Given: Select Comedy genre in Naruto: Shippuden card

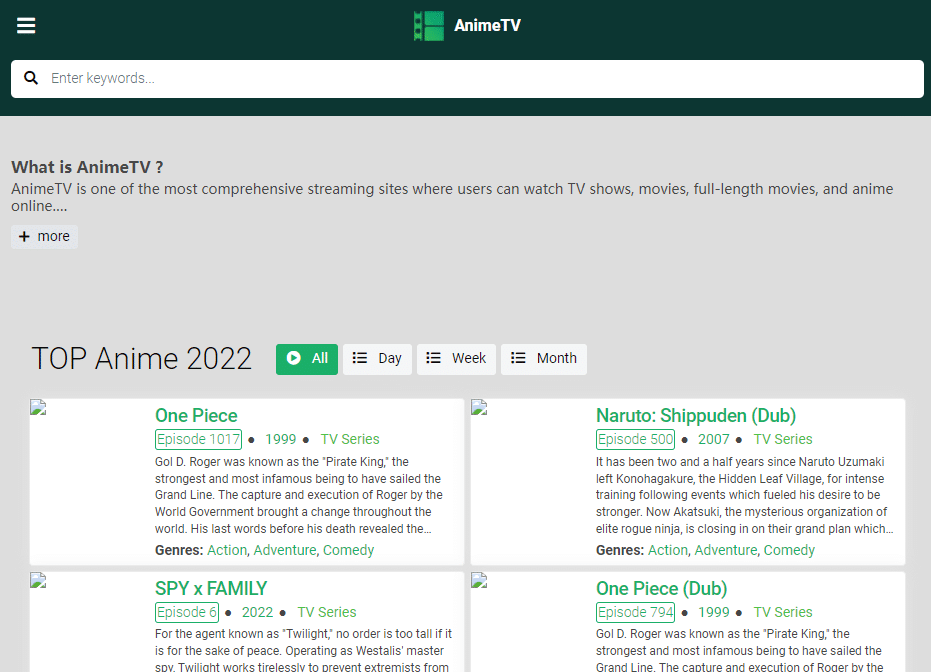Looking at the screenshot, I should coord(789,550).
